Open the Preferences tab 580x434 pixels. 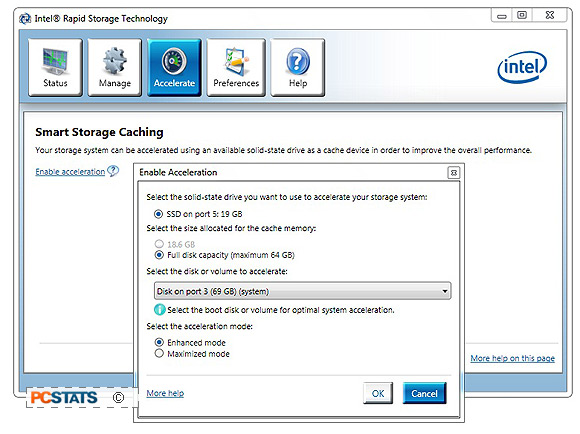tap(236, 67)
